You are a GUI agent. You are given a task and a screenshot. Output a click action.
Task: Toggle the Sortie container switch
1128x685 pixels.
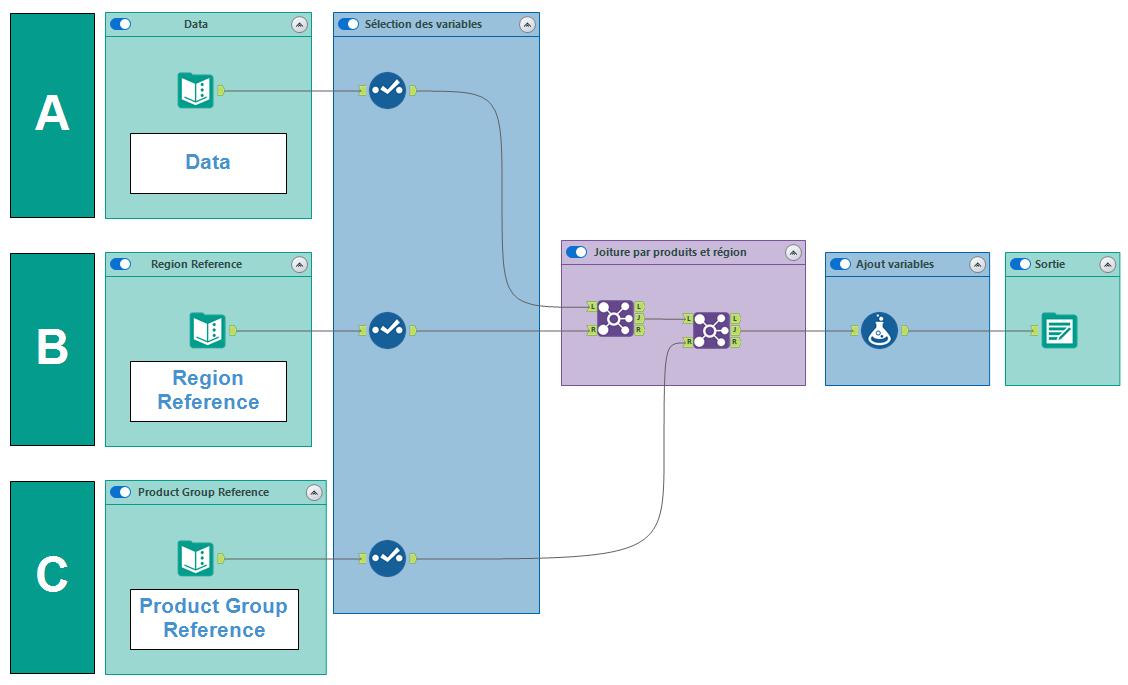click(1020, 264)
